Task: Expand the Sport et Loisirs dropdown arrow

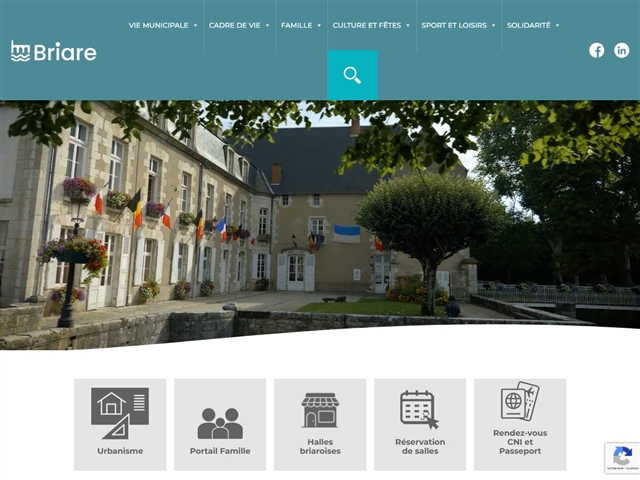Action: point(493,25)
